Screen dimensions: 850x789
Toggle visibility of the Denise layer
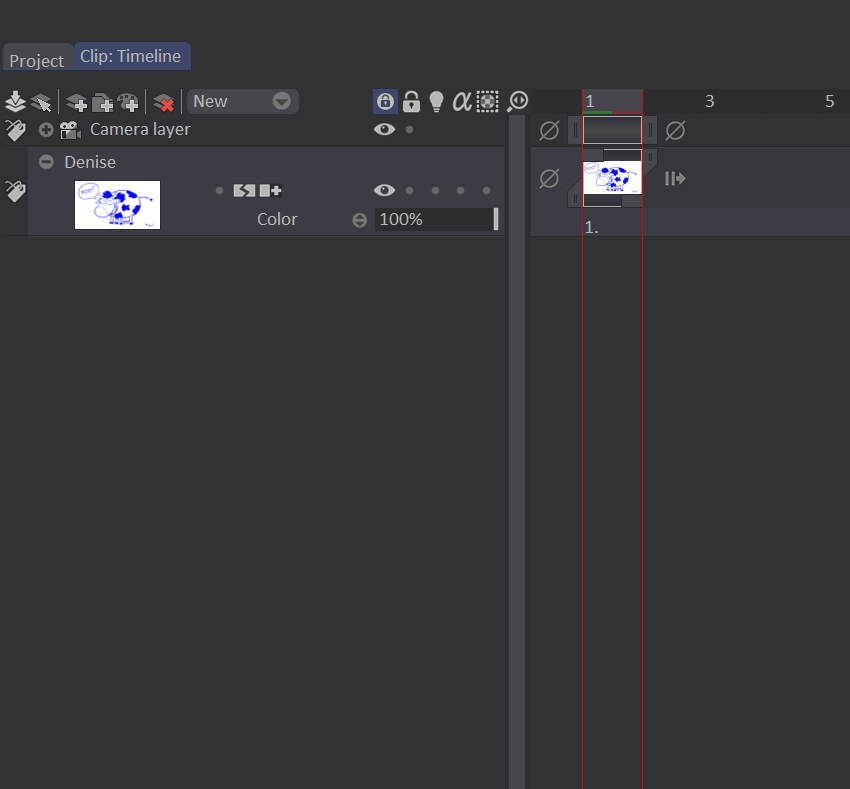(384, 190)
